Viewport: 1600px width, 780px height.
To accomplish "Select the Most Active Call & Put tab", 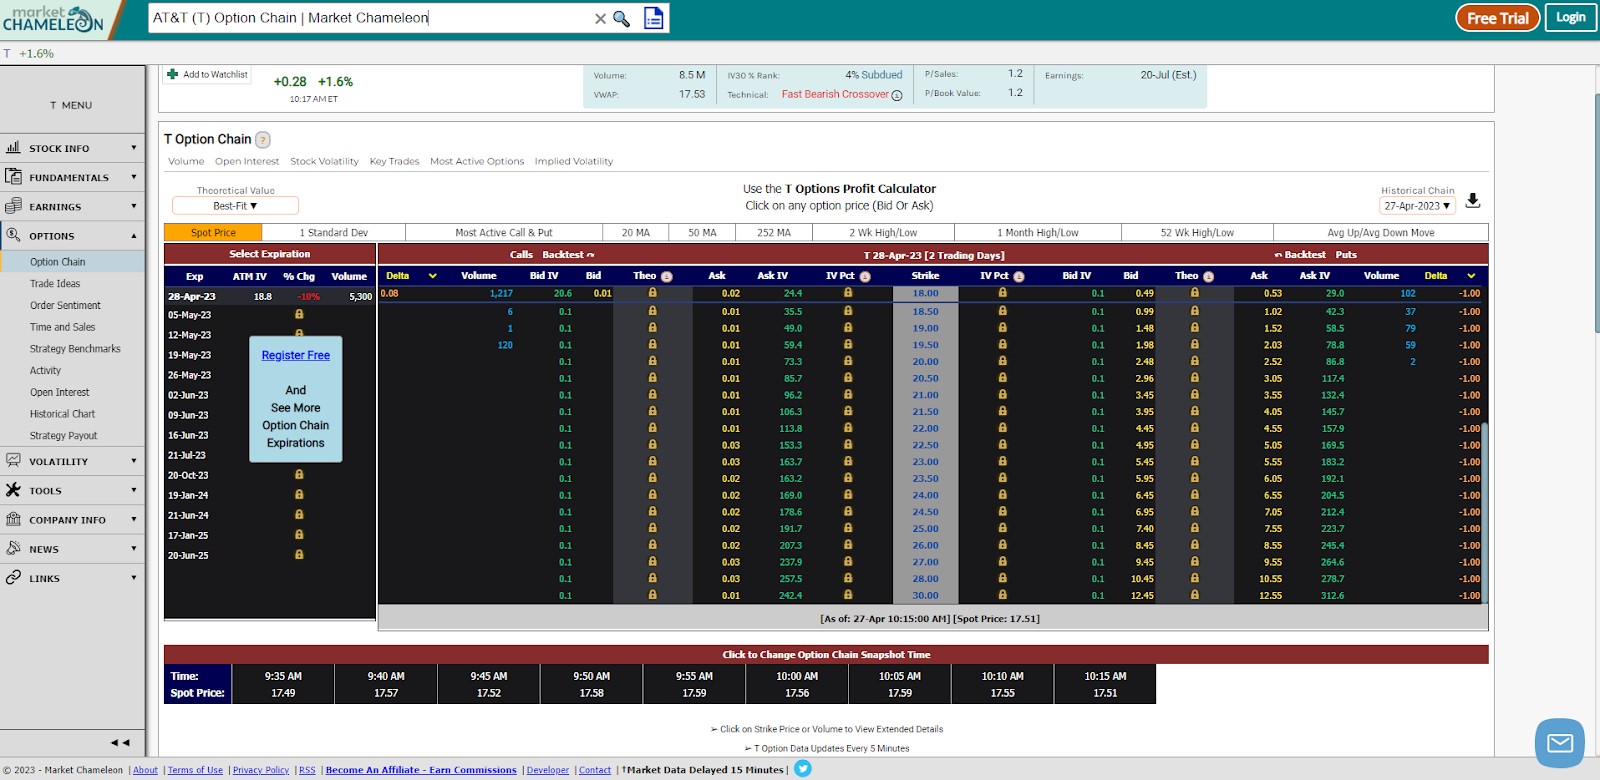I will [504, 233].
